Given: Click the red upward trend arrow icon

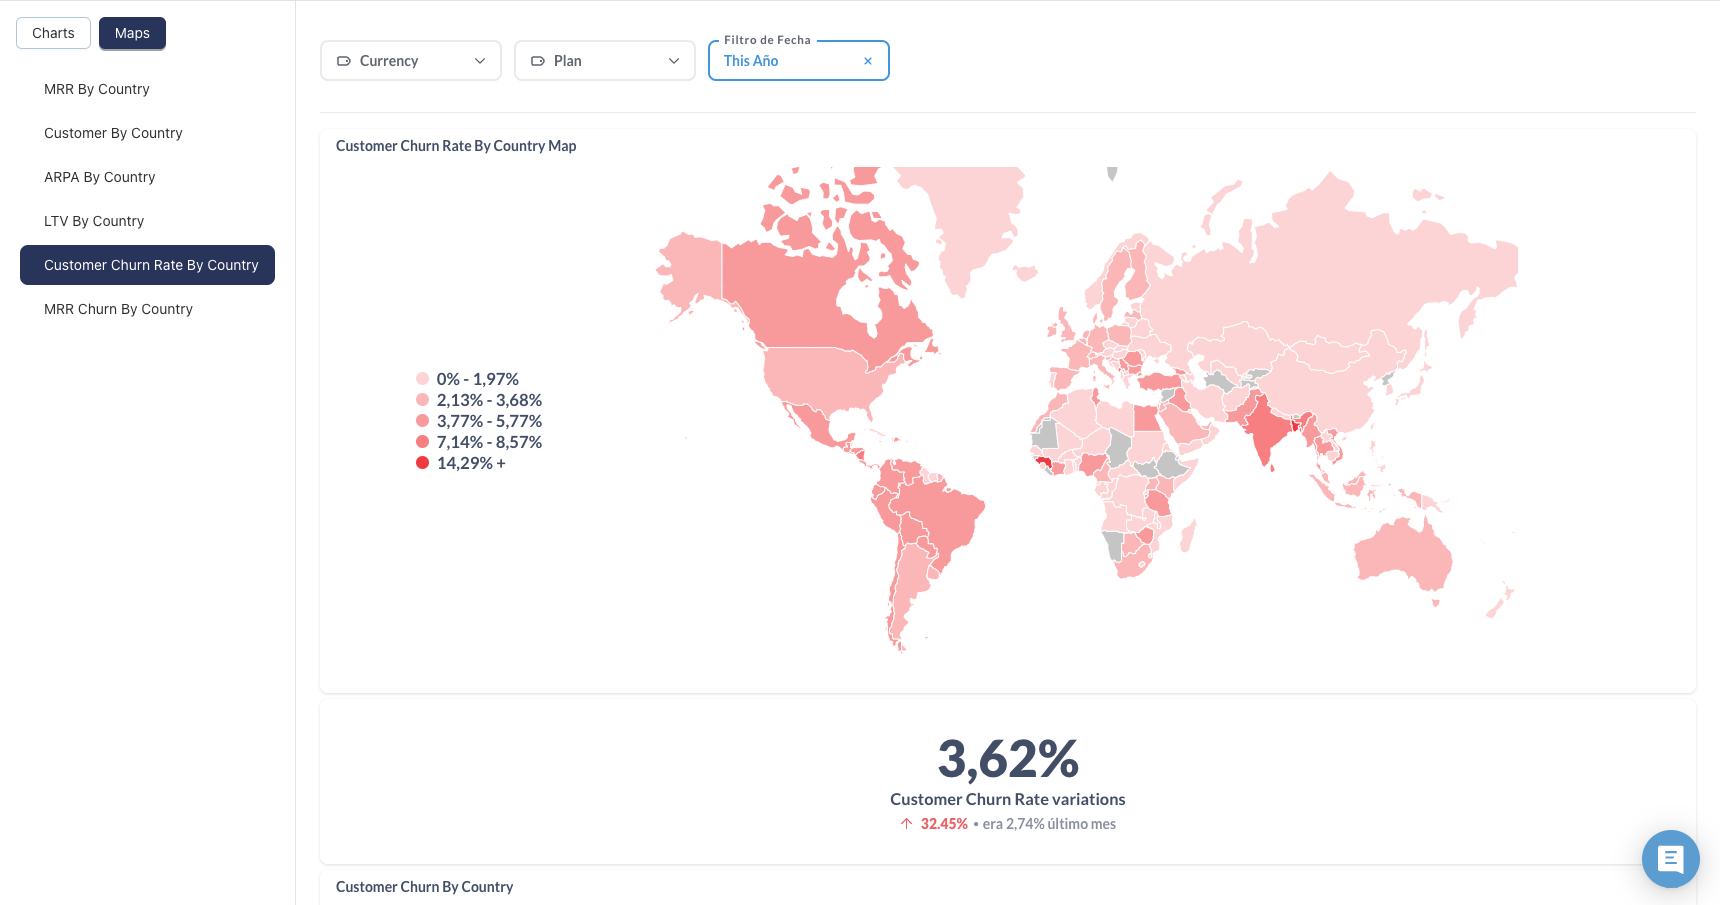Looking at the screenshot, I should tap(906, 824).
